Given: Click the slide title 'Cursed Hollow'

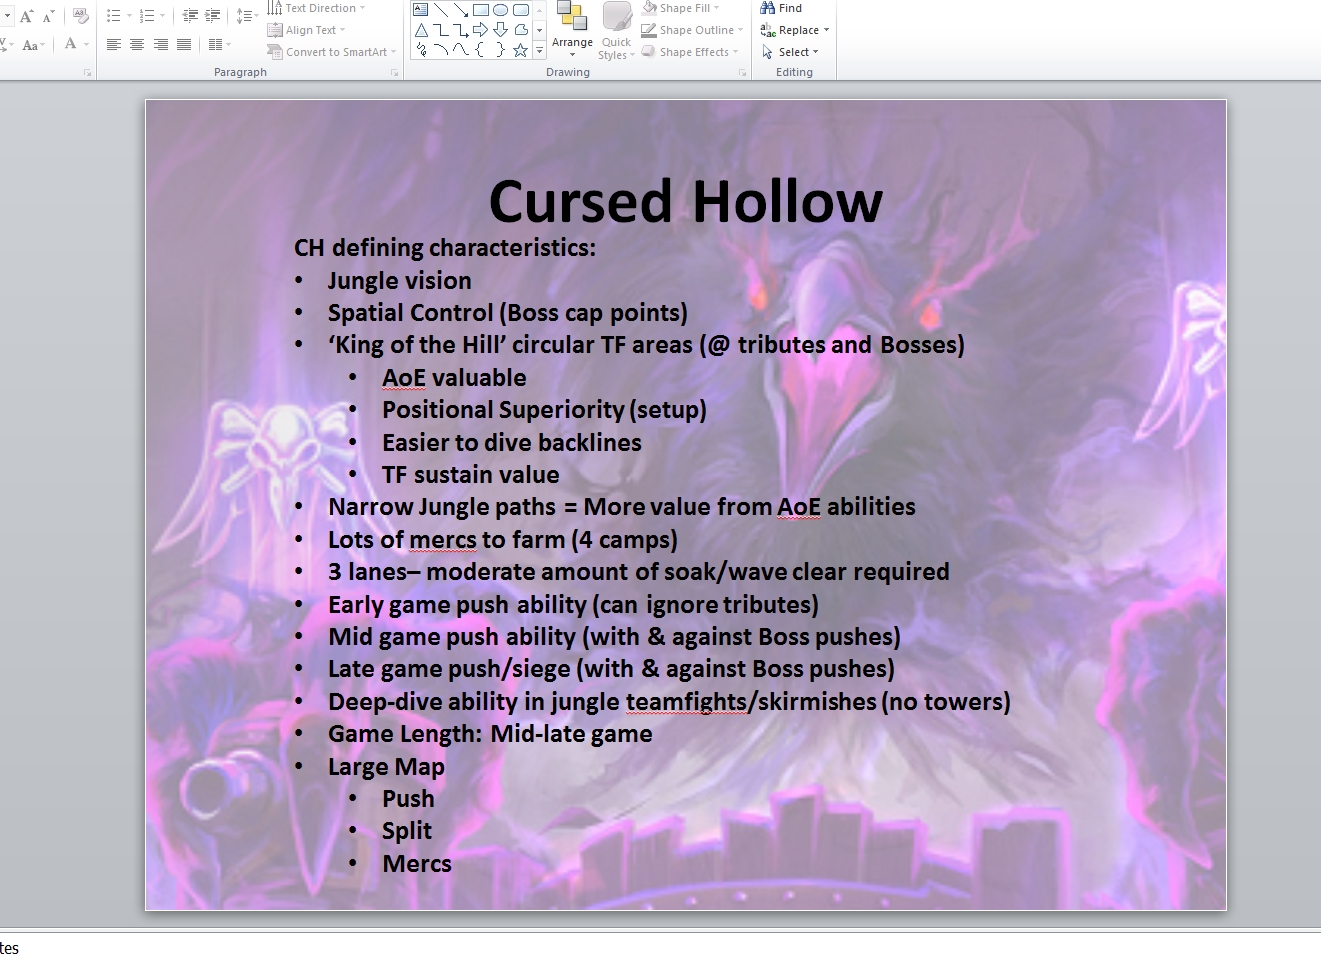Looking at the screenshot, I should [x=686, y=201].
